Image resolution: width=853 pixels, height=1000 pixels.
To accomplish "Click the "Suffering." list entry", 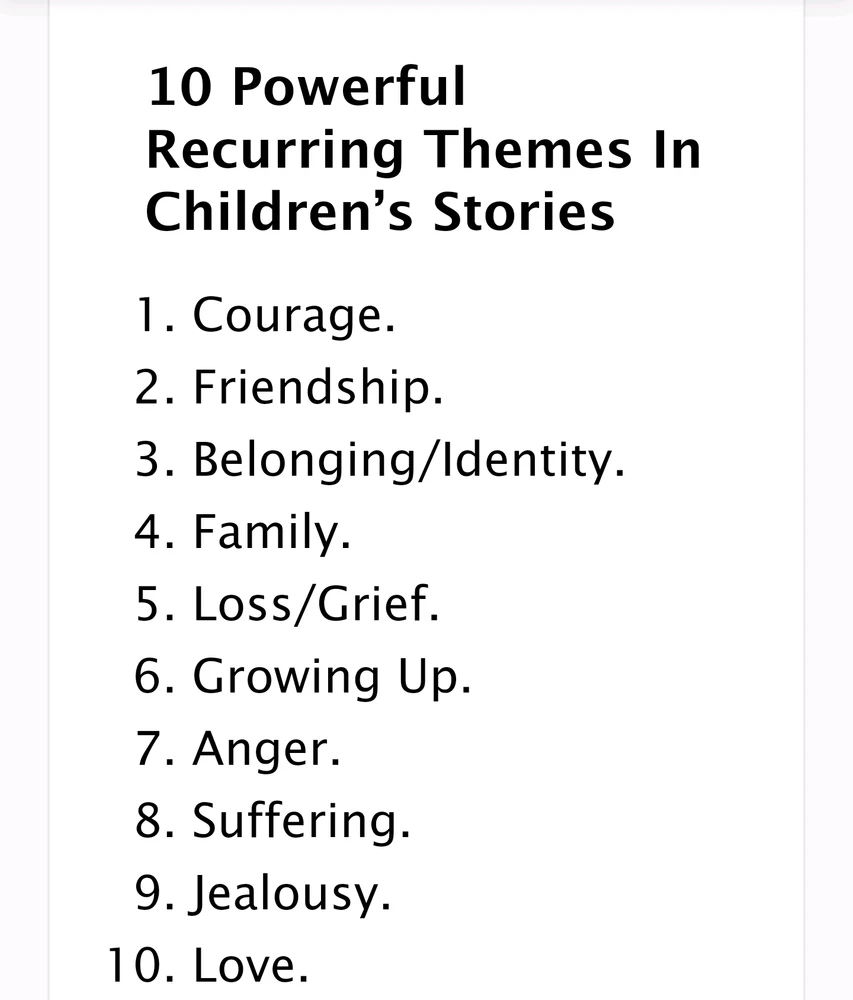I will click(x=301, y=821).
